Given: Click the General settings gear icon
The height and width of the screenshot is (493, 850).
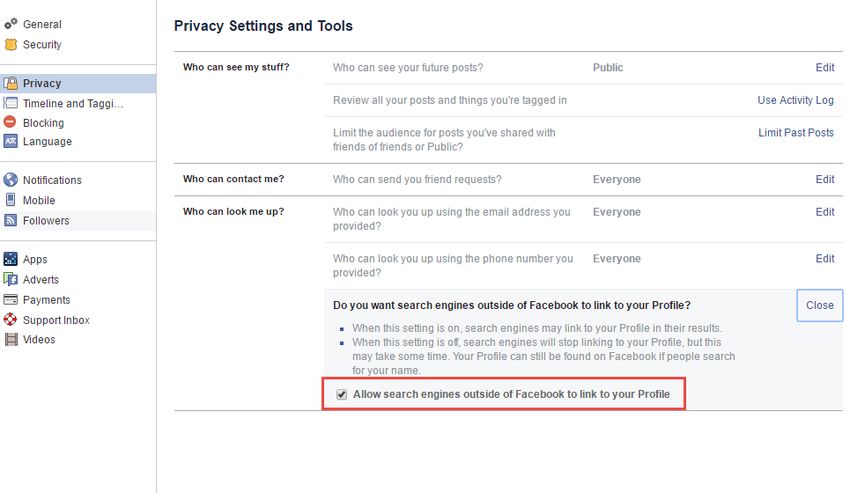Looking at the screenshot, I should [10, 24].
